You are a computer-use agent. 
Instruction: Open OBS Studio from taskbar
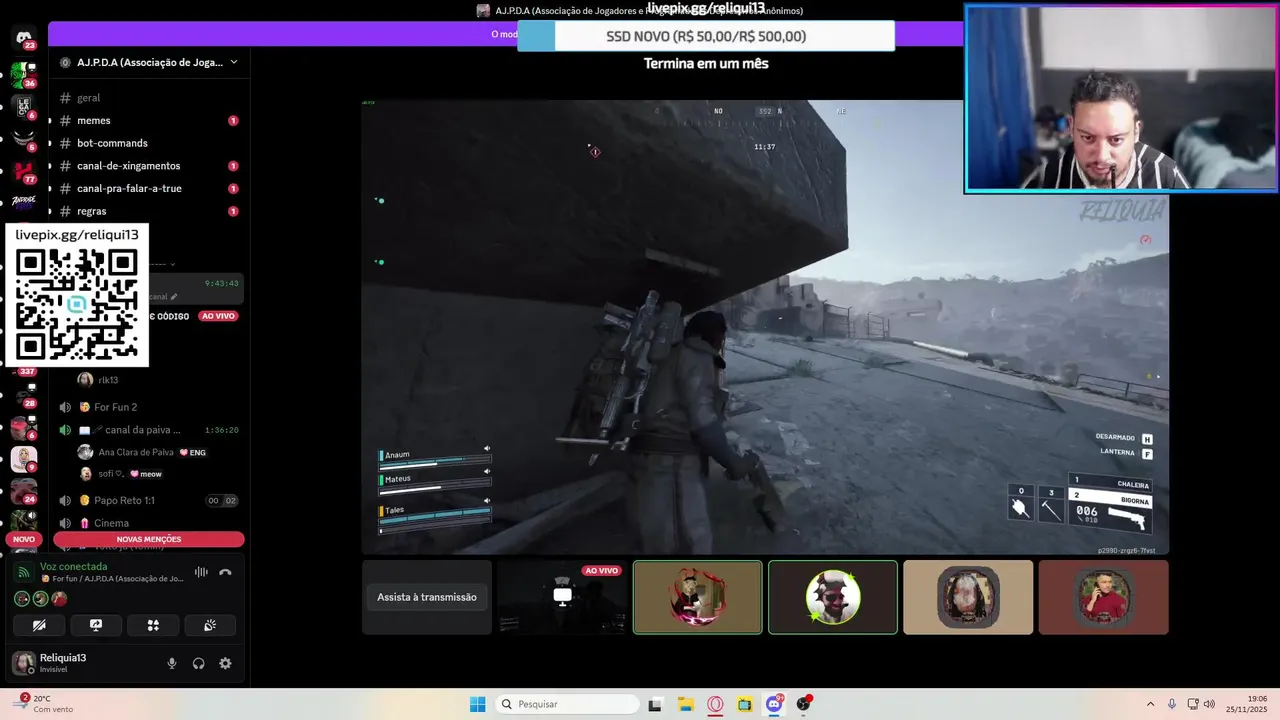click(x=804, y=704)
